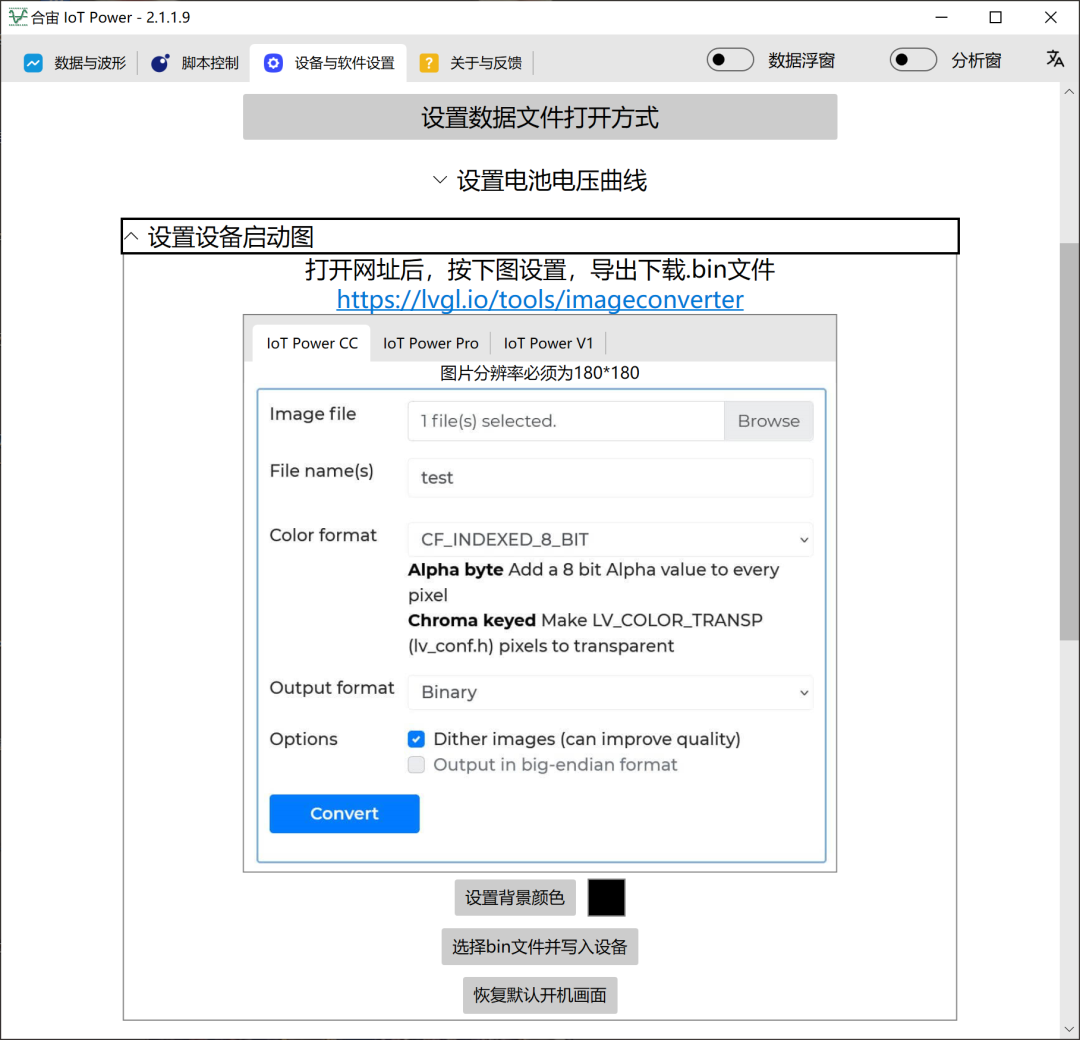Image resolution: width=1080 pixels, height=1040 pixels.
Task: Toggle the 分析窗 switch
Action: (913, 60)
